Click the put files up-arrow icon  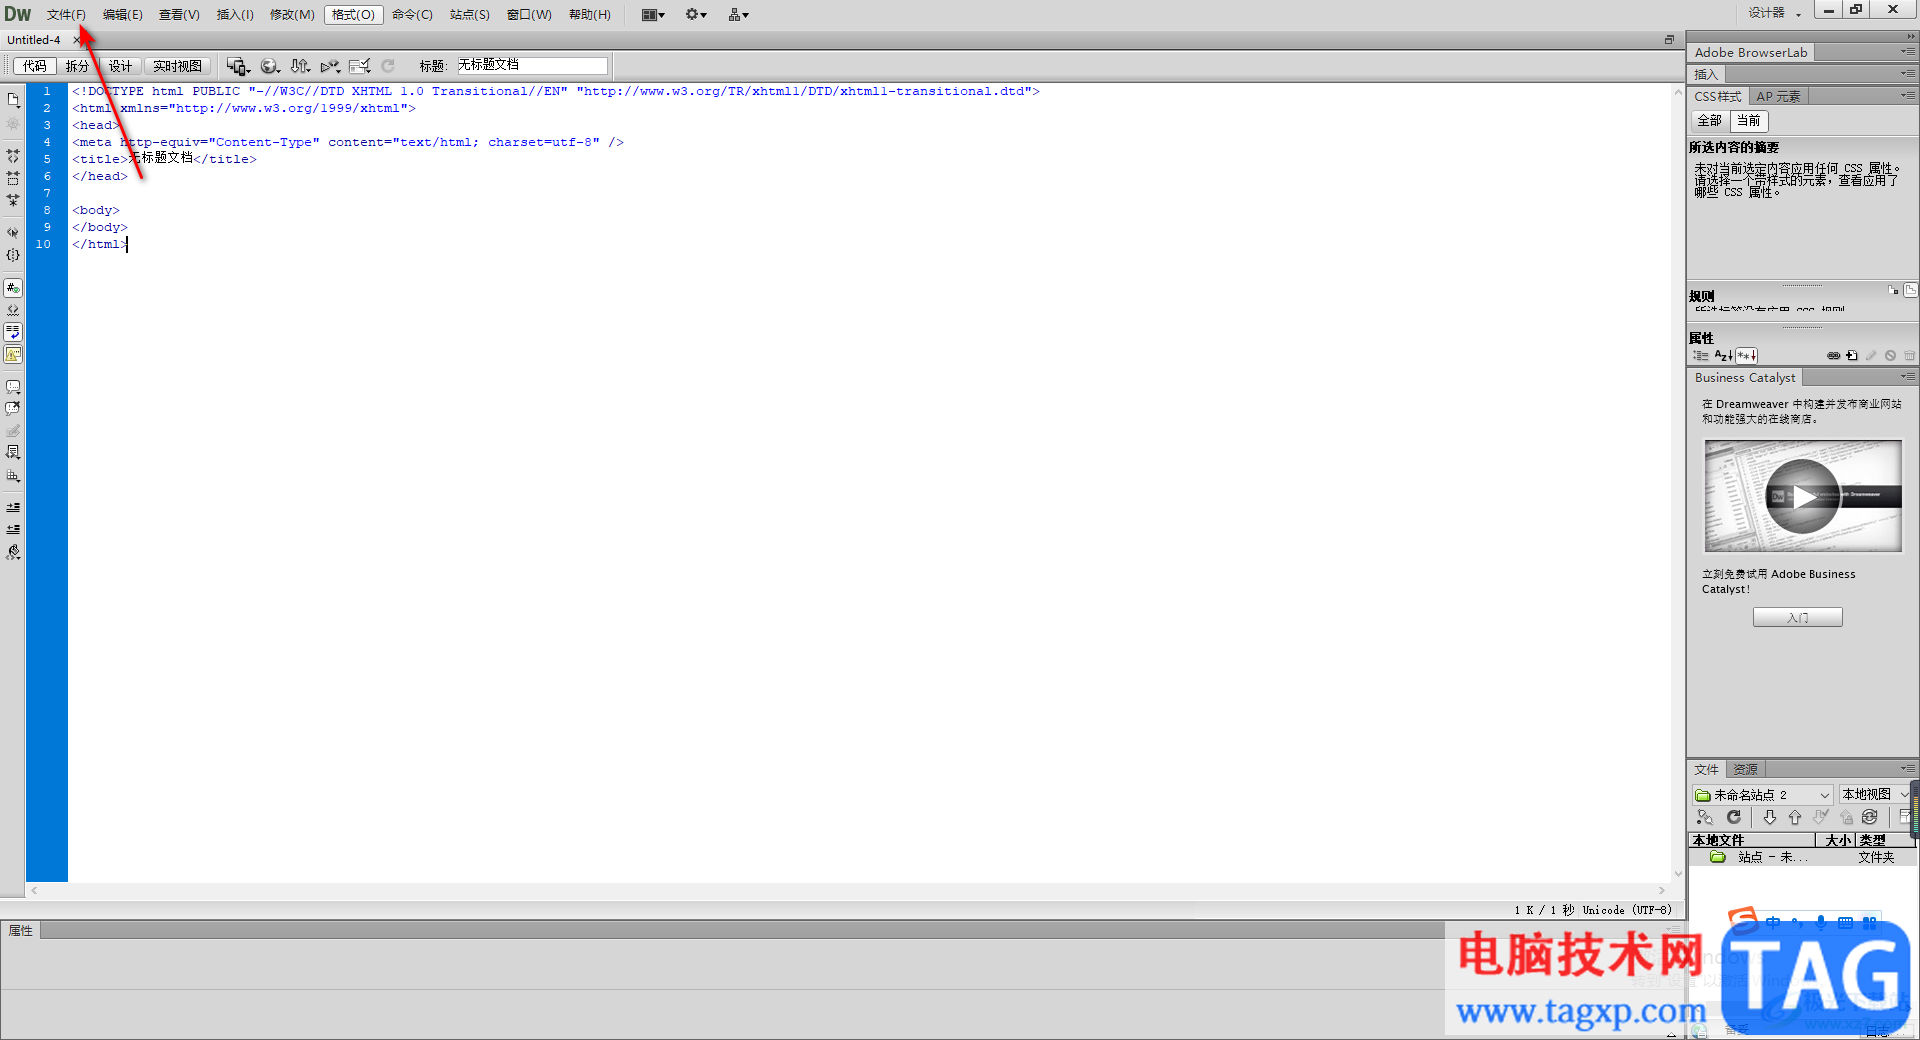point(1795,817)
